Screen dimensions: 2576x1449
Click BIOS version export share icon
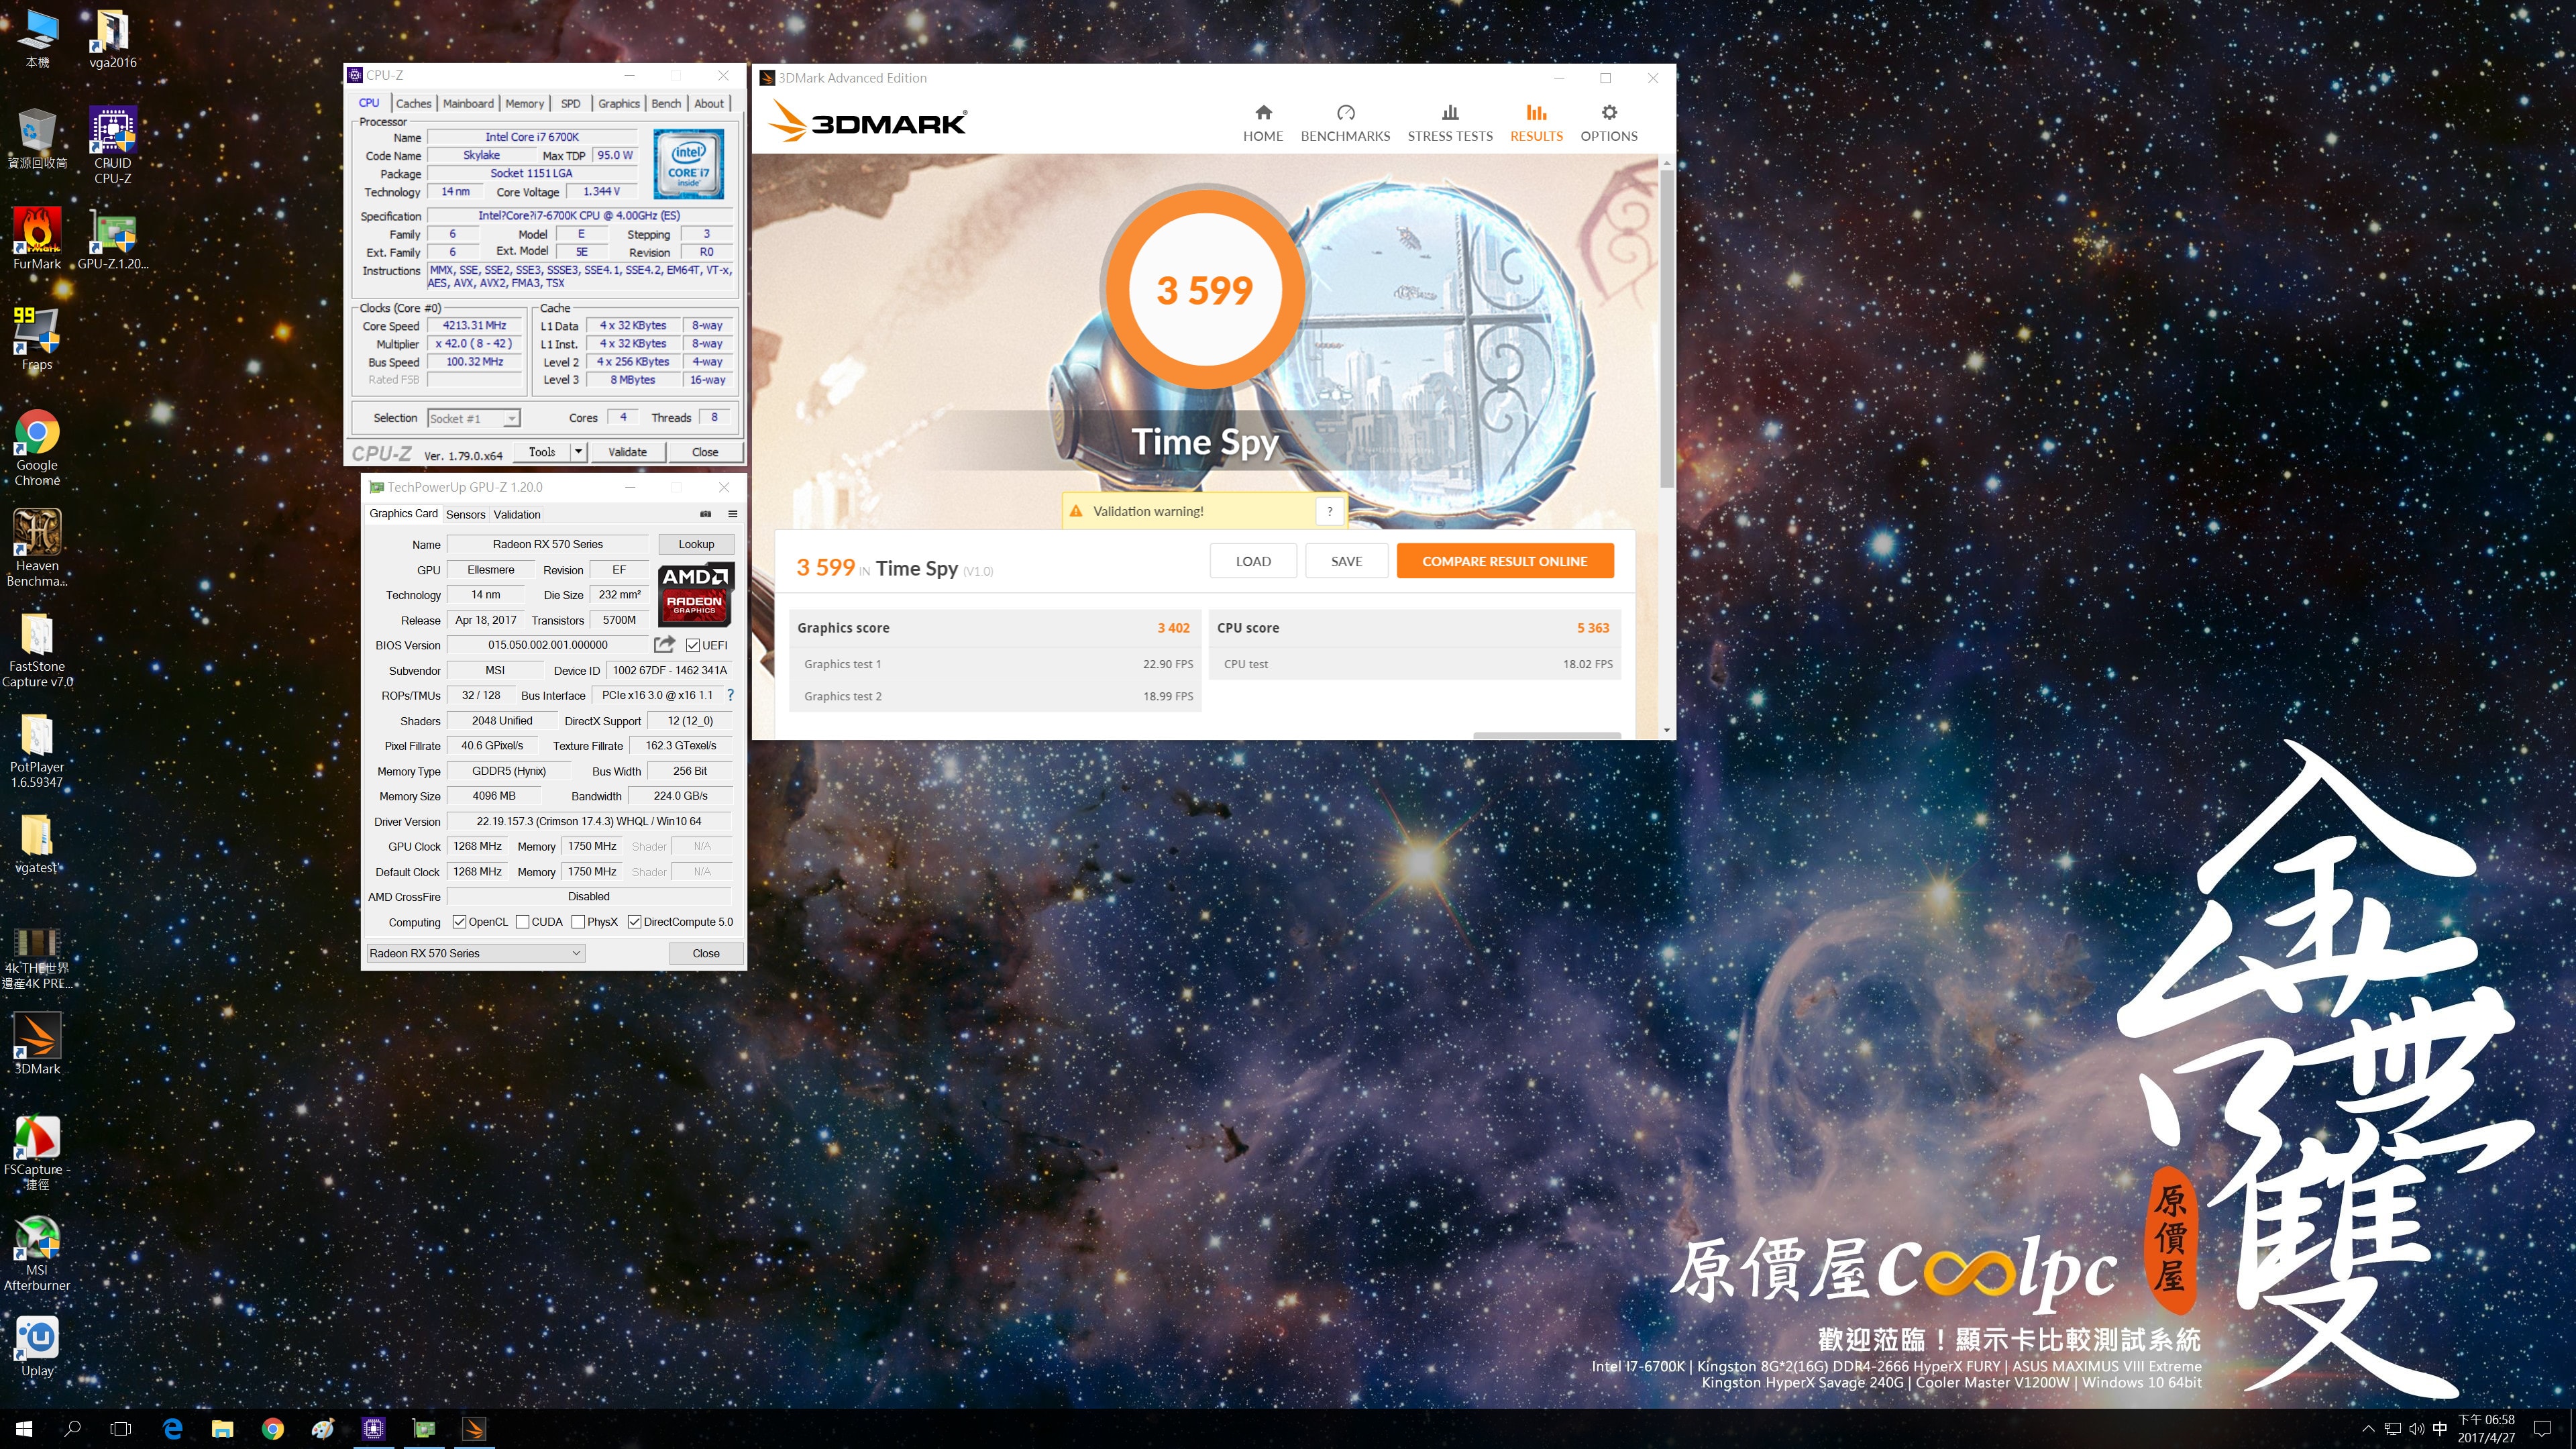(x=664, y=645)
